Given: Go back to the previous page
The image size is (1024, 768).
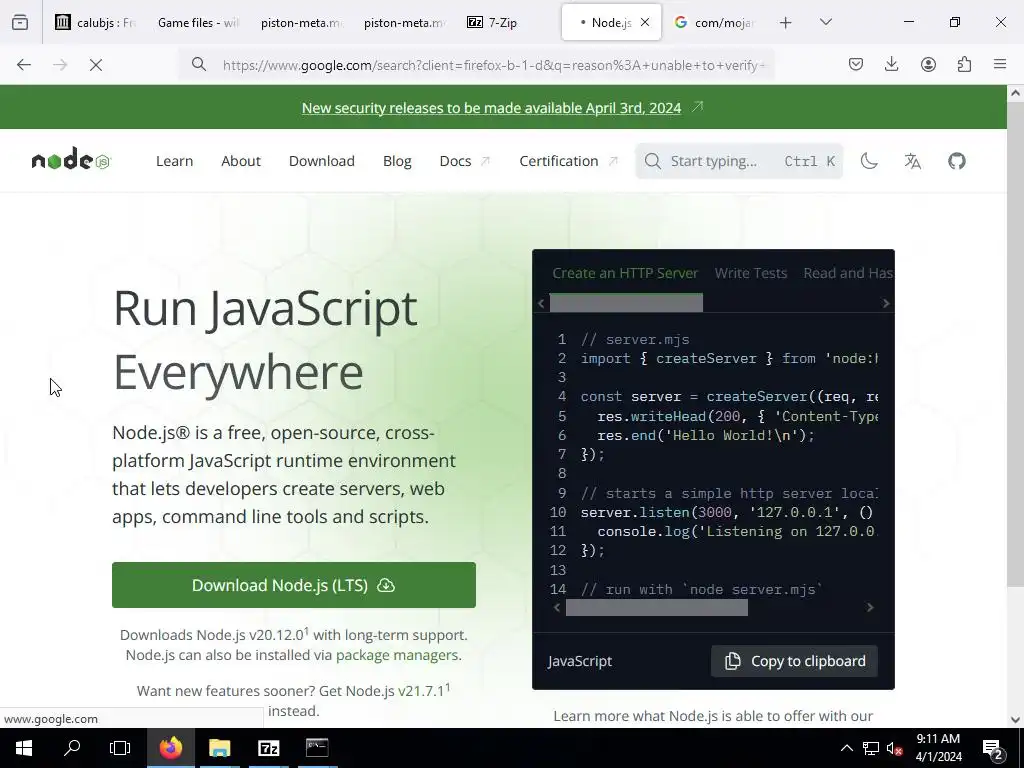Looking at the screenshot, I should coord(24,65).
